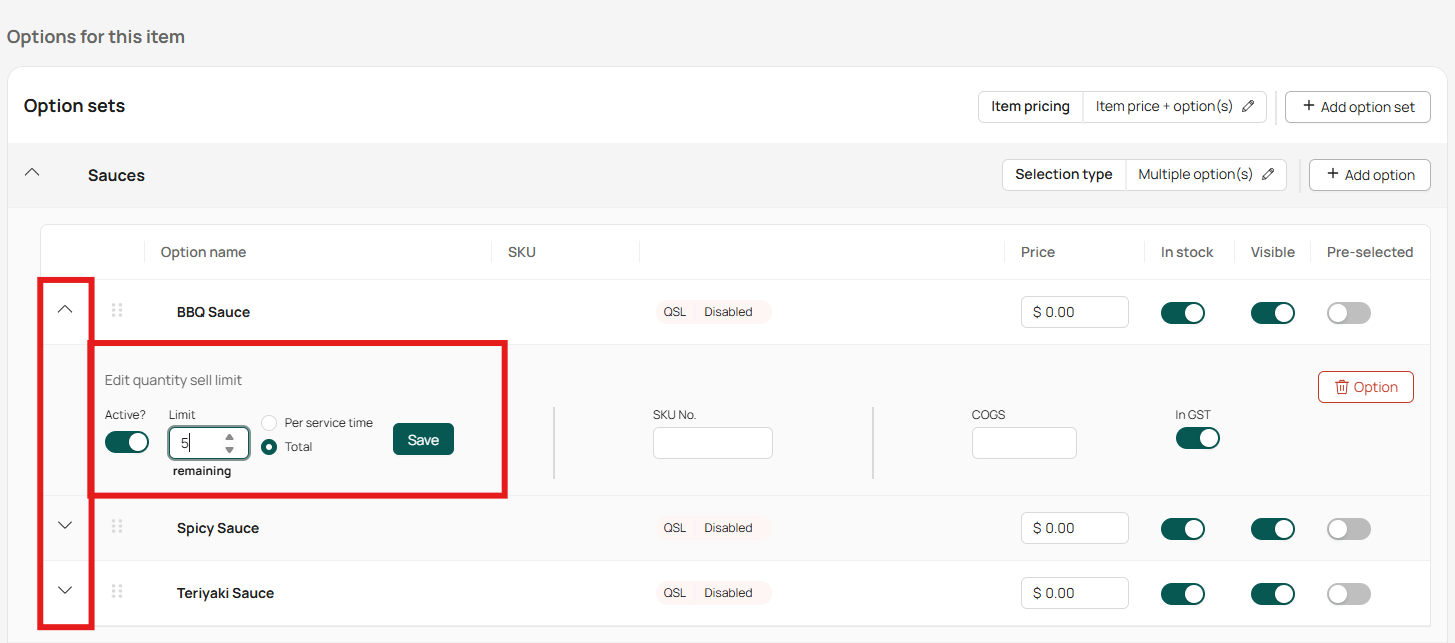Toggle the In GST switch
The image size is (1455, 643).
point(1198,438)
